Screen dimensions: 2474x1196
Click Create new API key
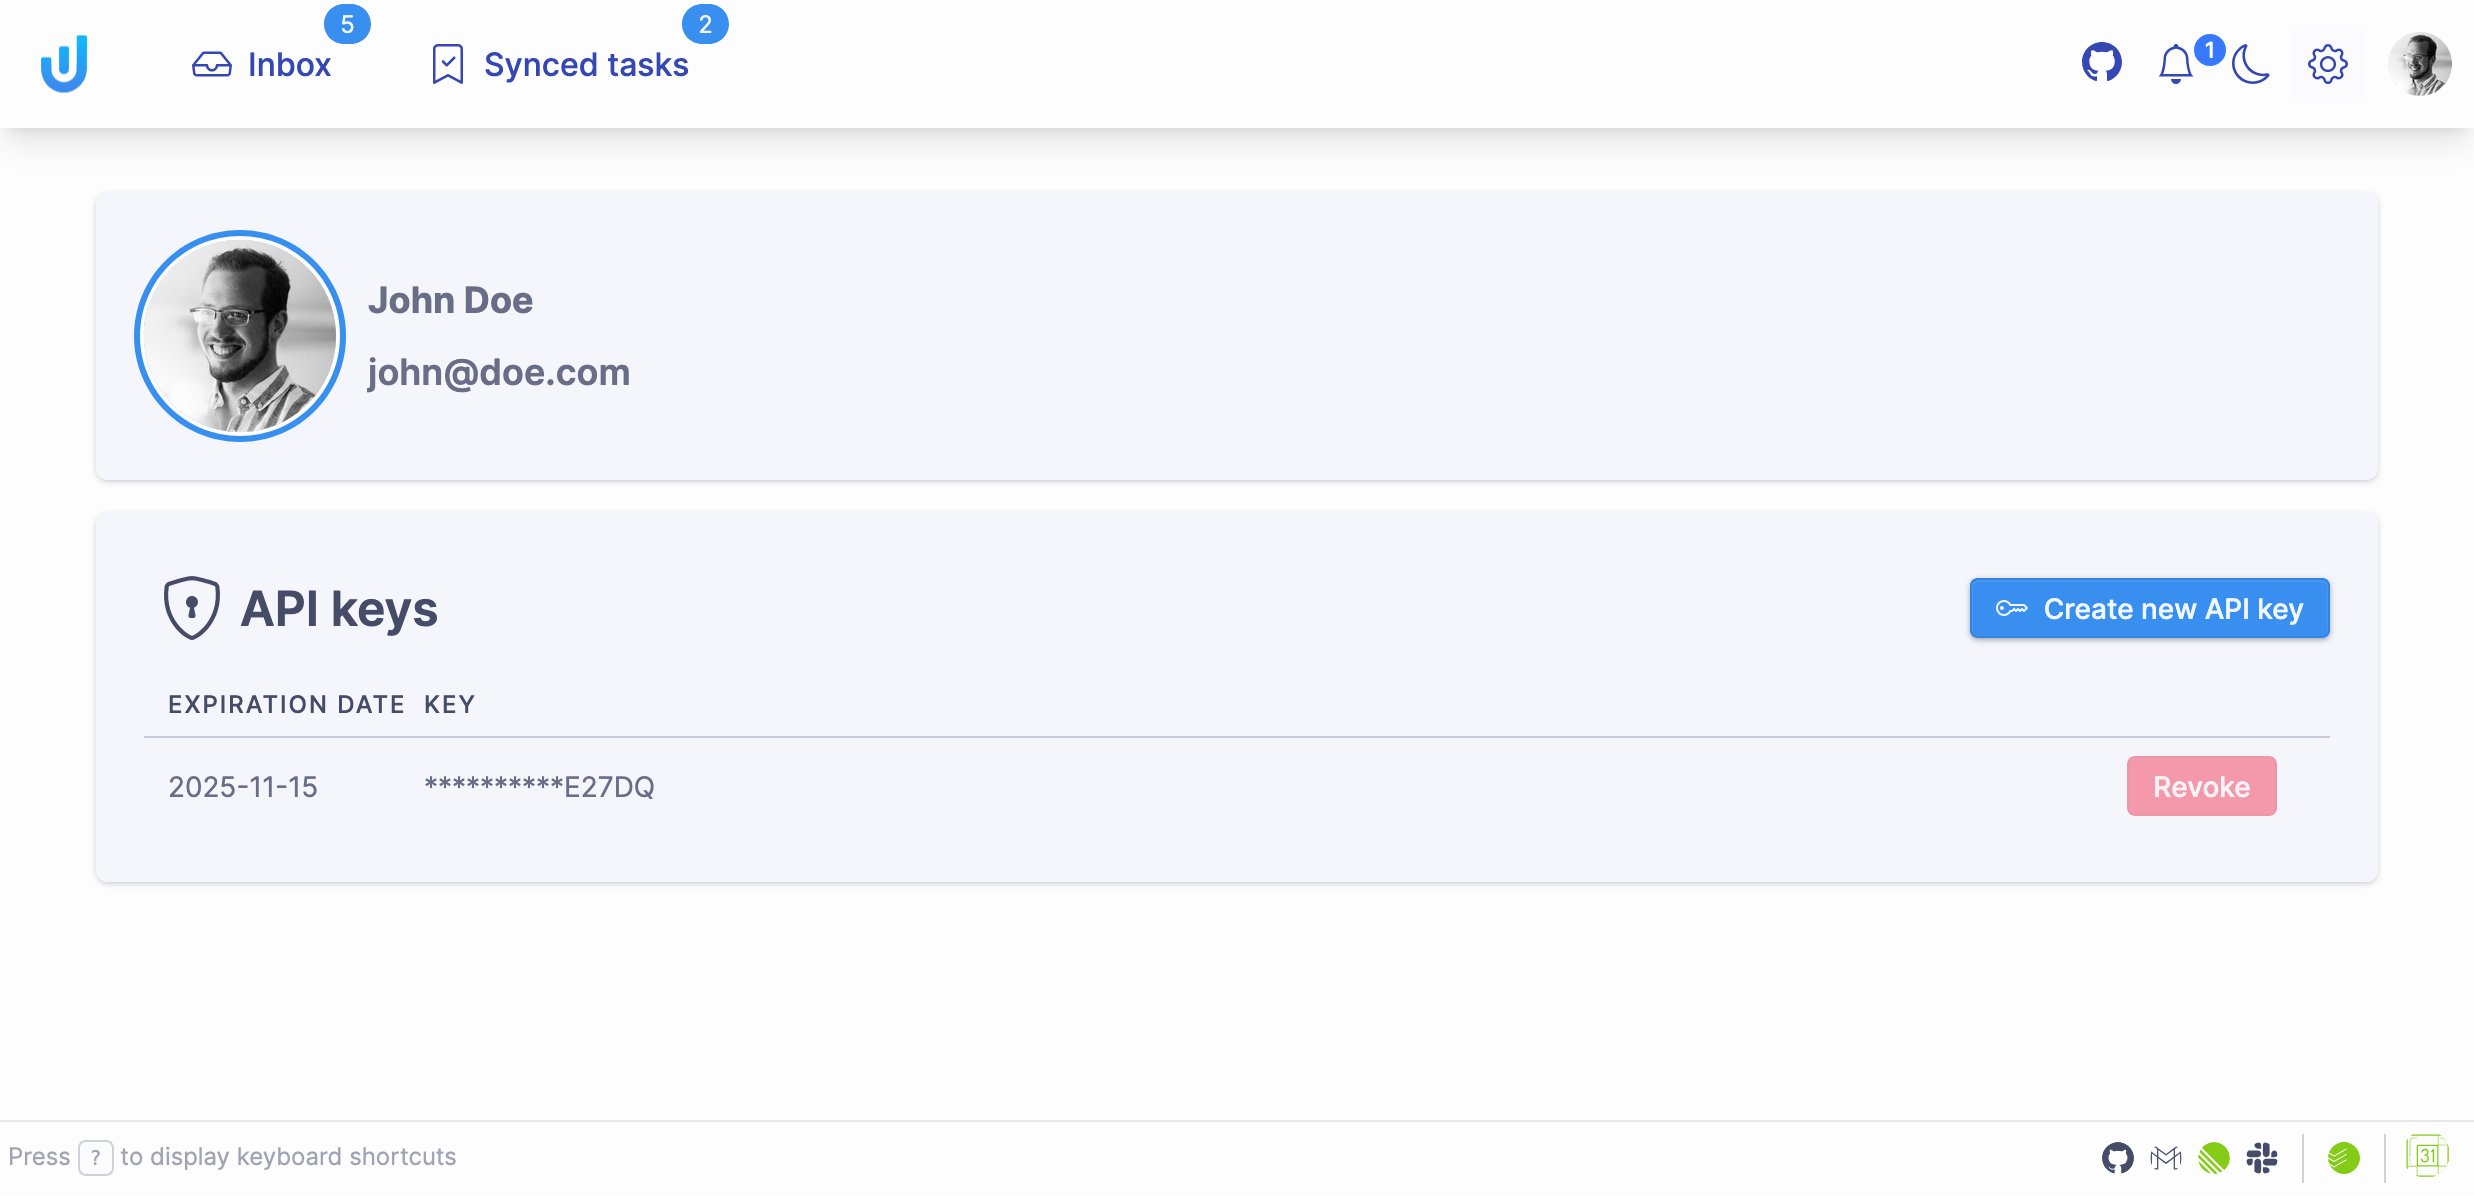pos(2149,608)
